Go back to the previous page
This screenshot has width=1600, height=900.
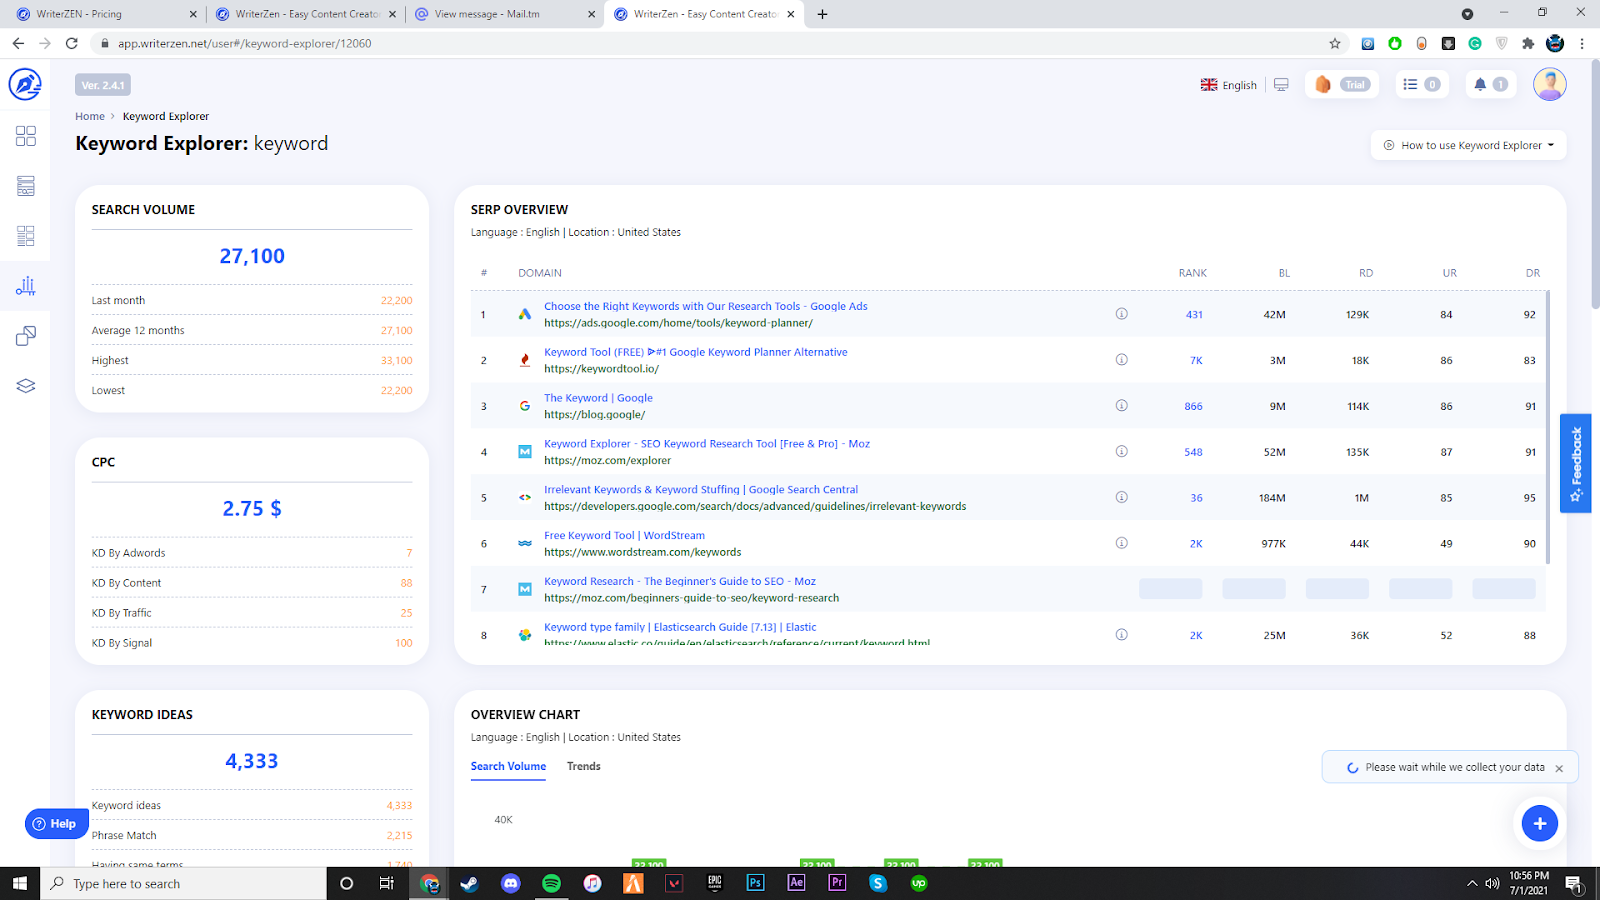[x=18, y=43]
